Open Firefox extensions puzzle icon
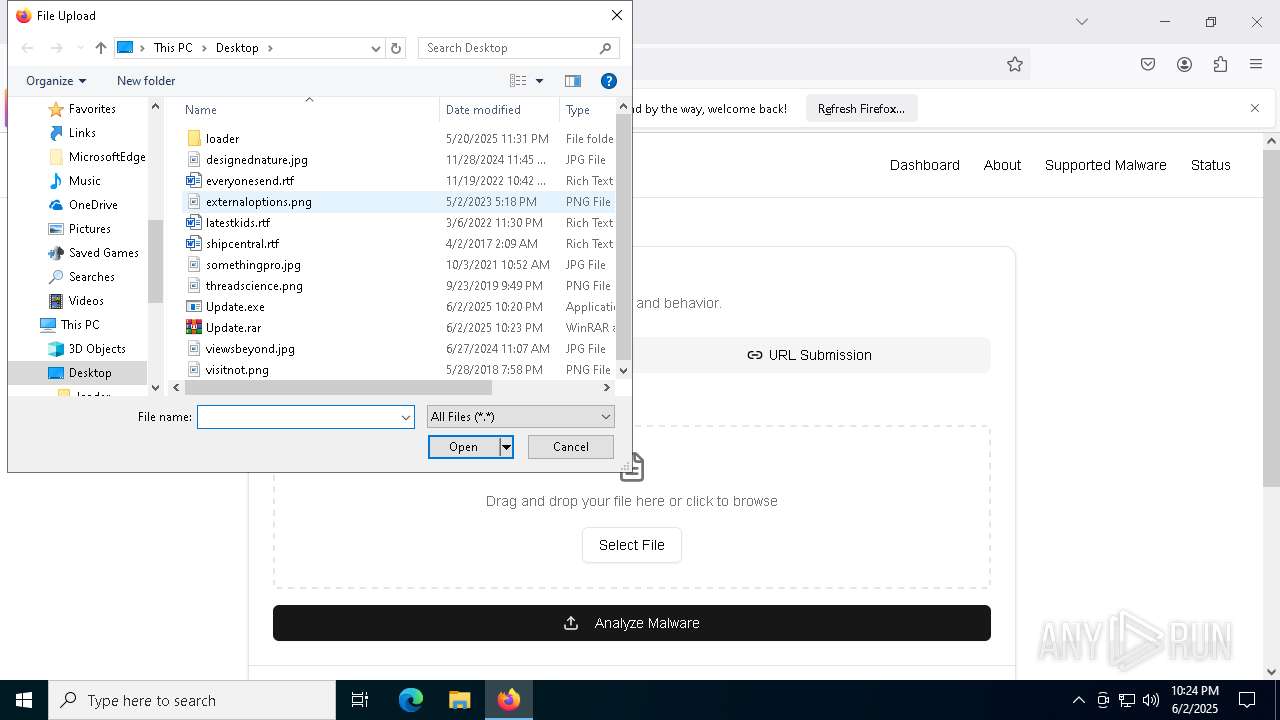 point(1220,64)
